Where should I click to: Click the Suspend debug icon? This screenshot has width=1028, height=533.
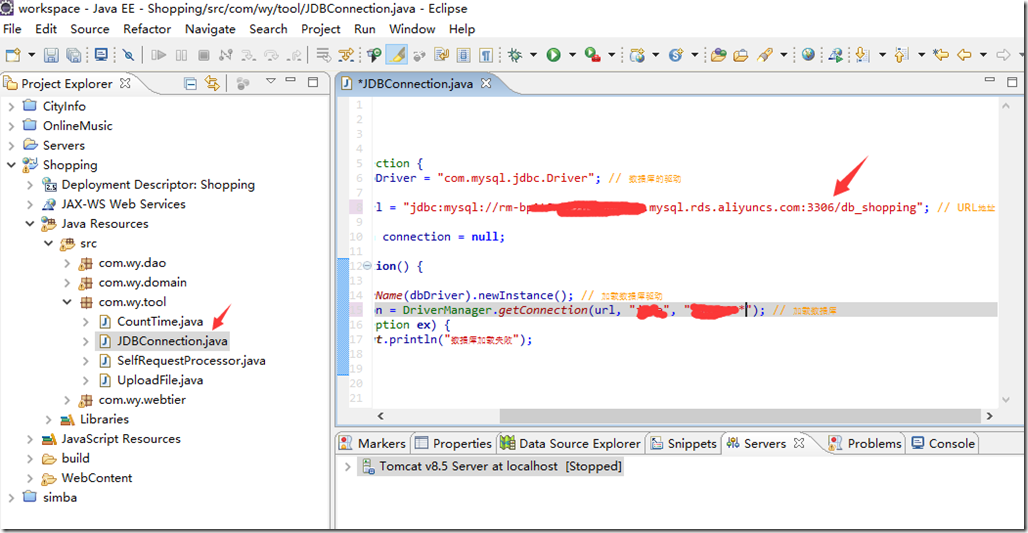pyautogui.click(x=182, y=55)
